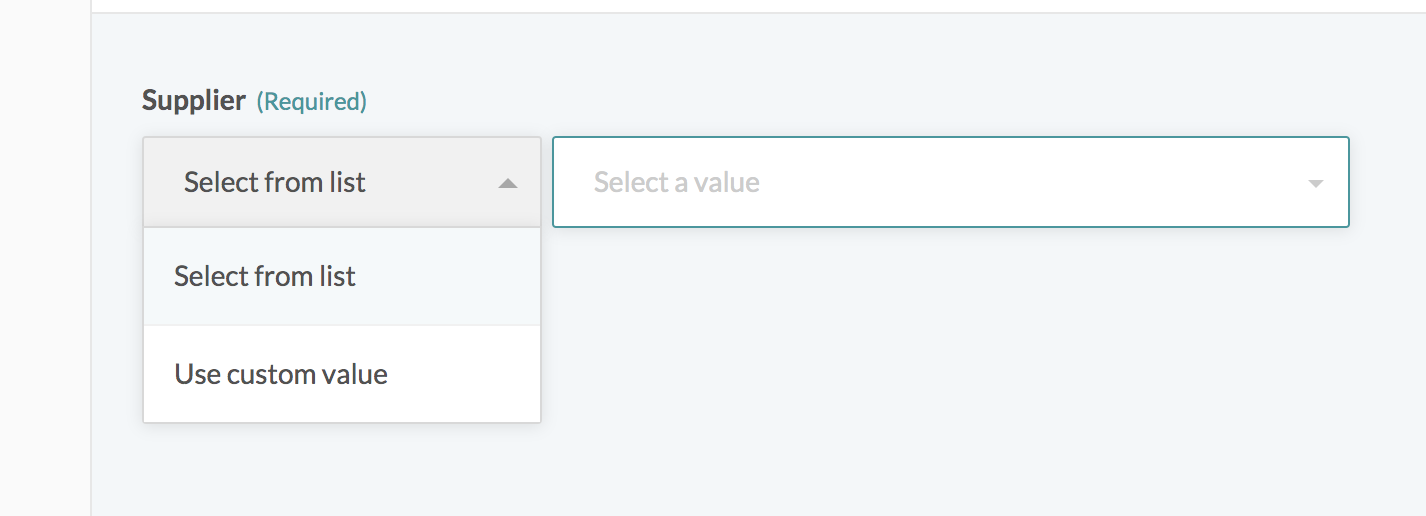Image resolution: width=1426 pixels, height=516 pixels.
Task: Open the "Select a value" combo box
Action: tap(950, 182)
